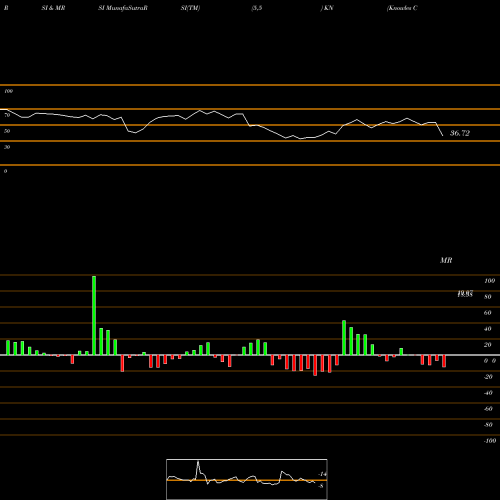
Task: Click the overlapping value label beside 80 on MR axis
Action: click(x=465, y=294)
